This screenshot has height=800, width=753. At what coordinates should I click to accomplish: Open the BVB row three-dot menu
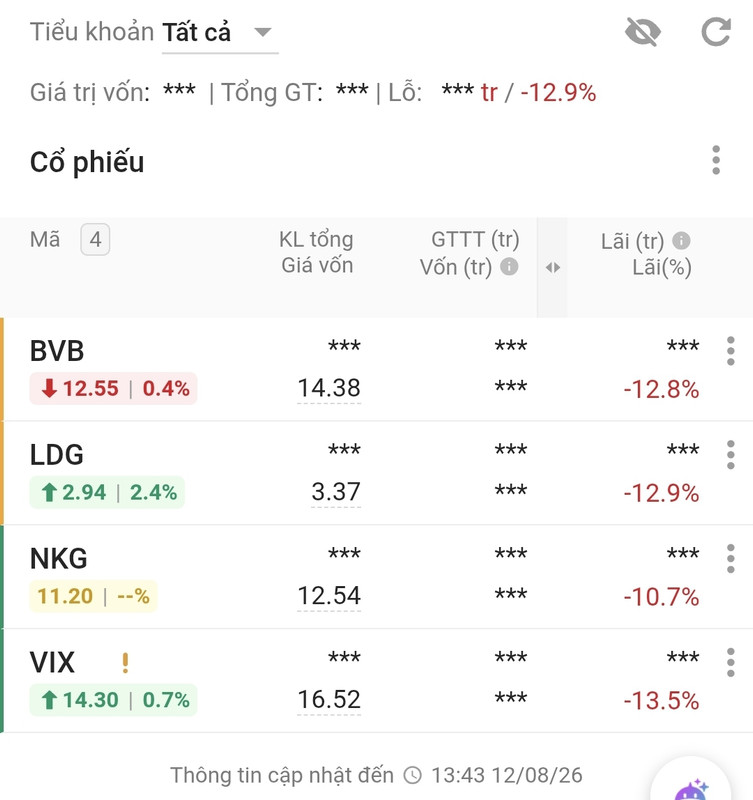pos(730,351)
